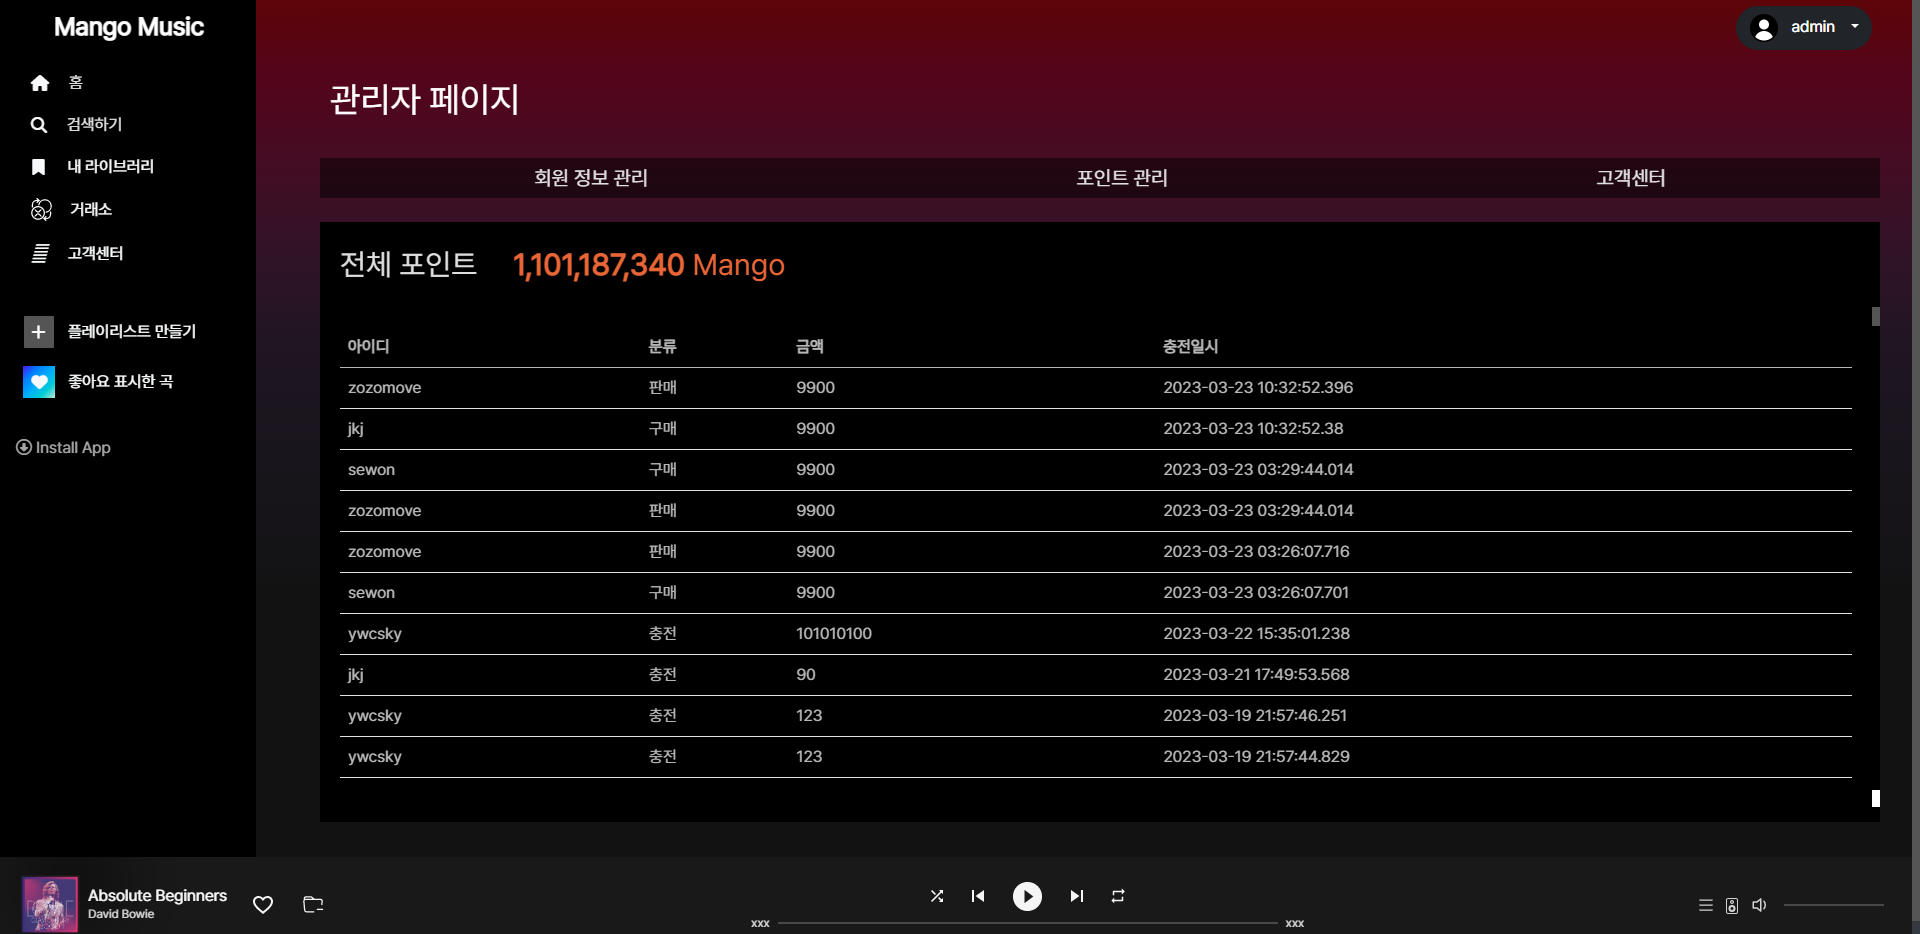The image size is (1920, 934).
Task: Switch to the 포인트 관리 tab
Action: point(1121,177)
